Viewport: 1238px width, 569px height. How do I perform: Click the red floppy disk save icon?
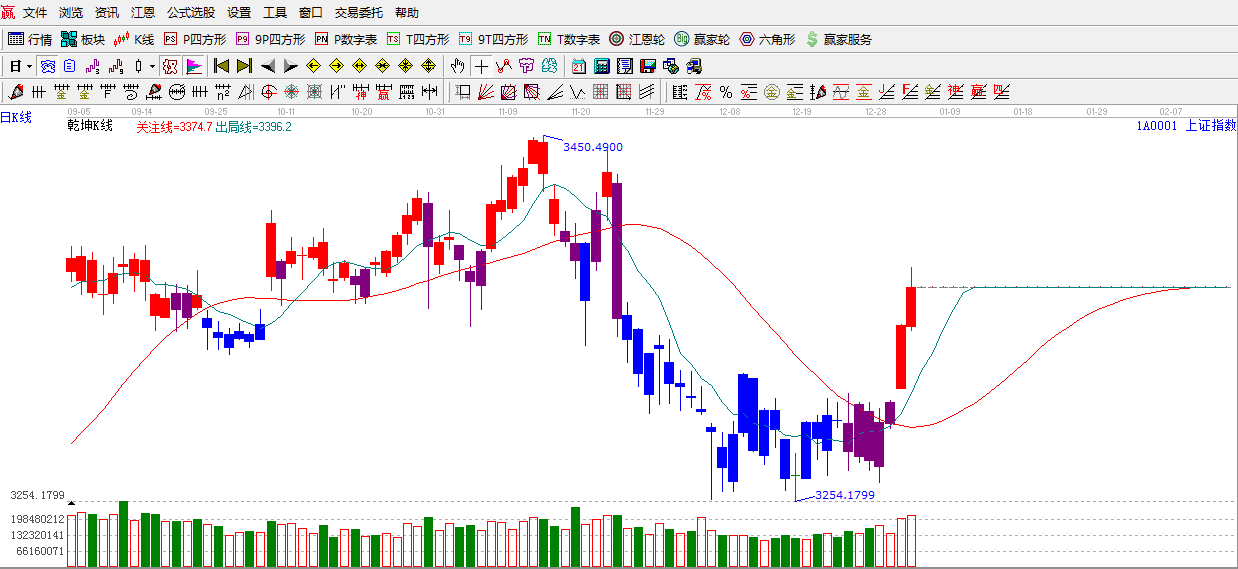(648, 66)
